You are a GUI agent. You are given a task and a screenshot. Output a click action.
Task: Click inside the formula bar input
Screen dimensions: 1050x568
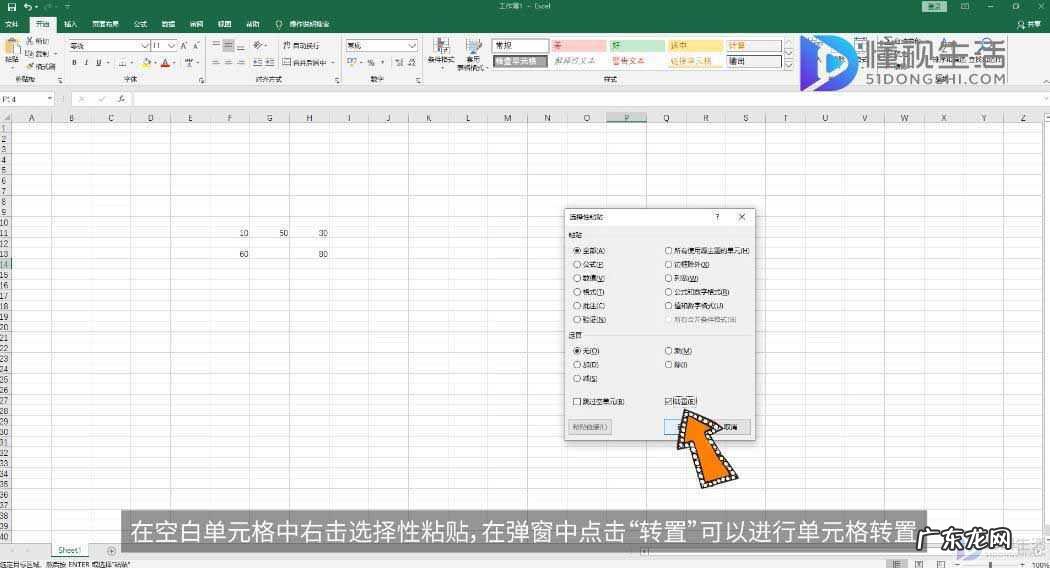pyautogui.click(x=589, y=99)
